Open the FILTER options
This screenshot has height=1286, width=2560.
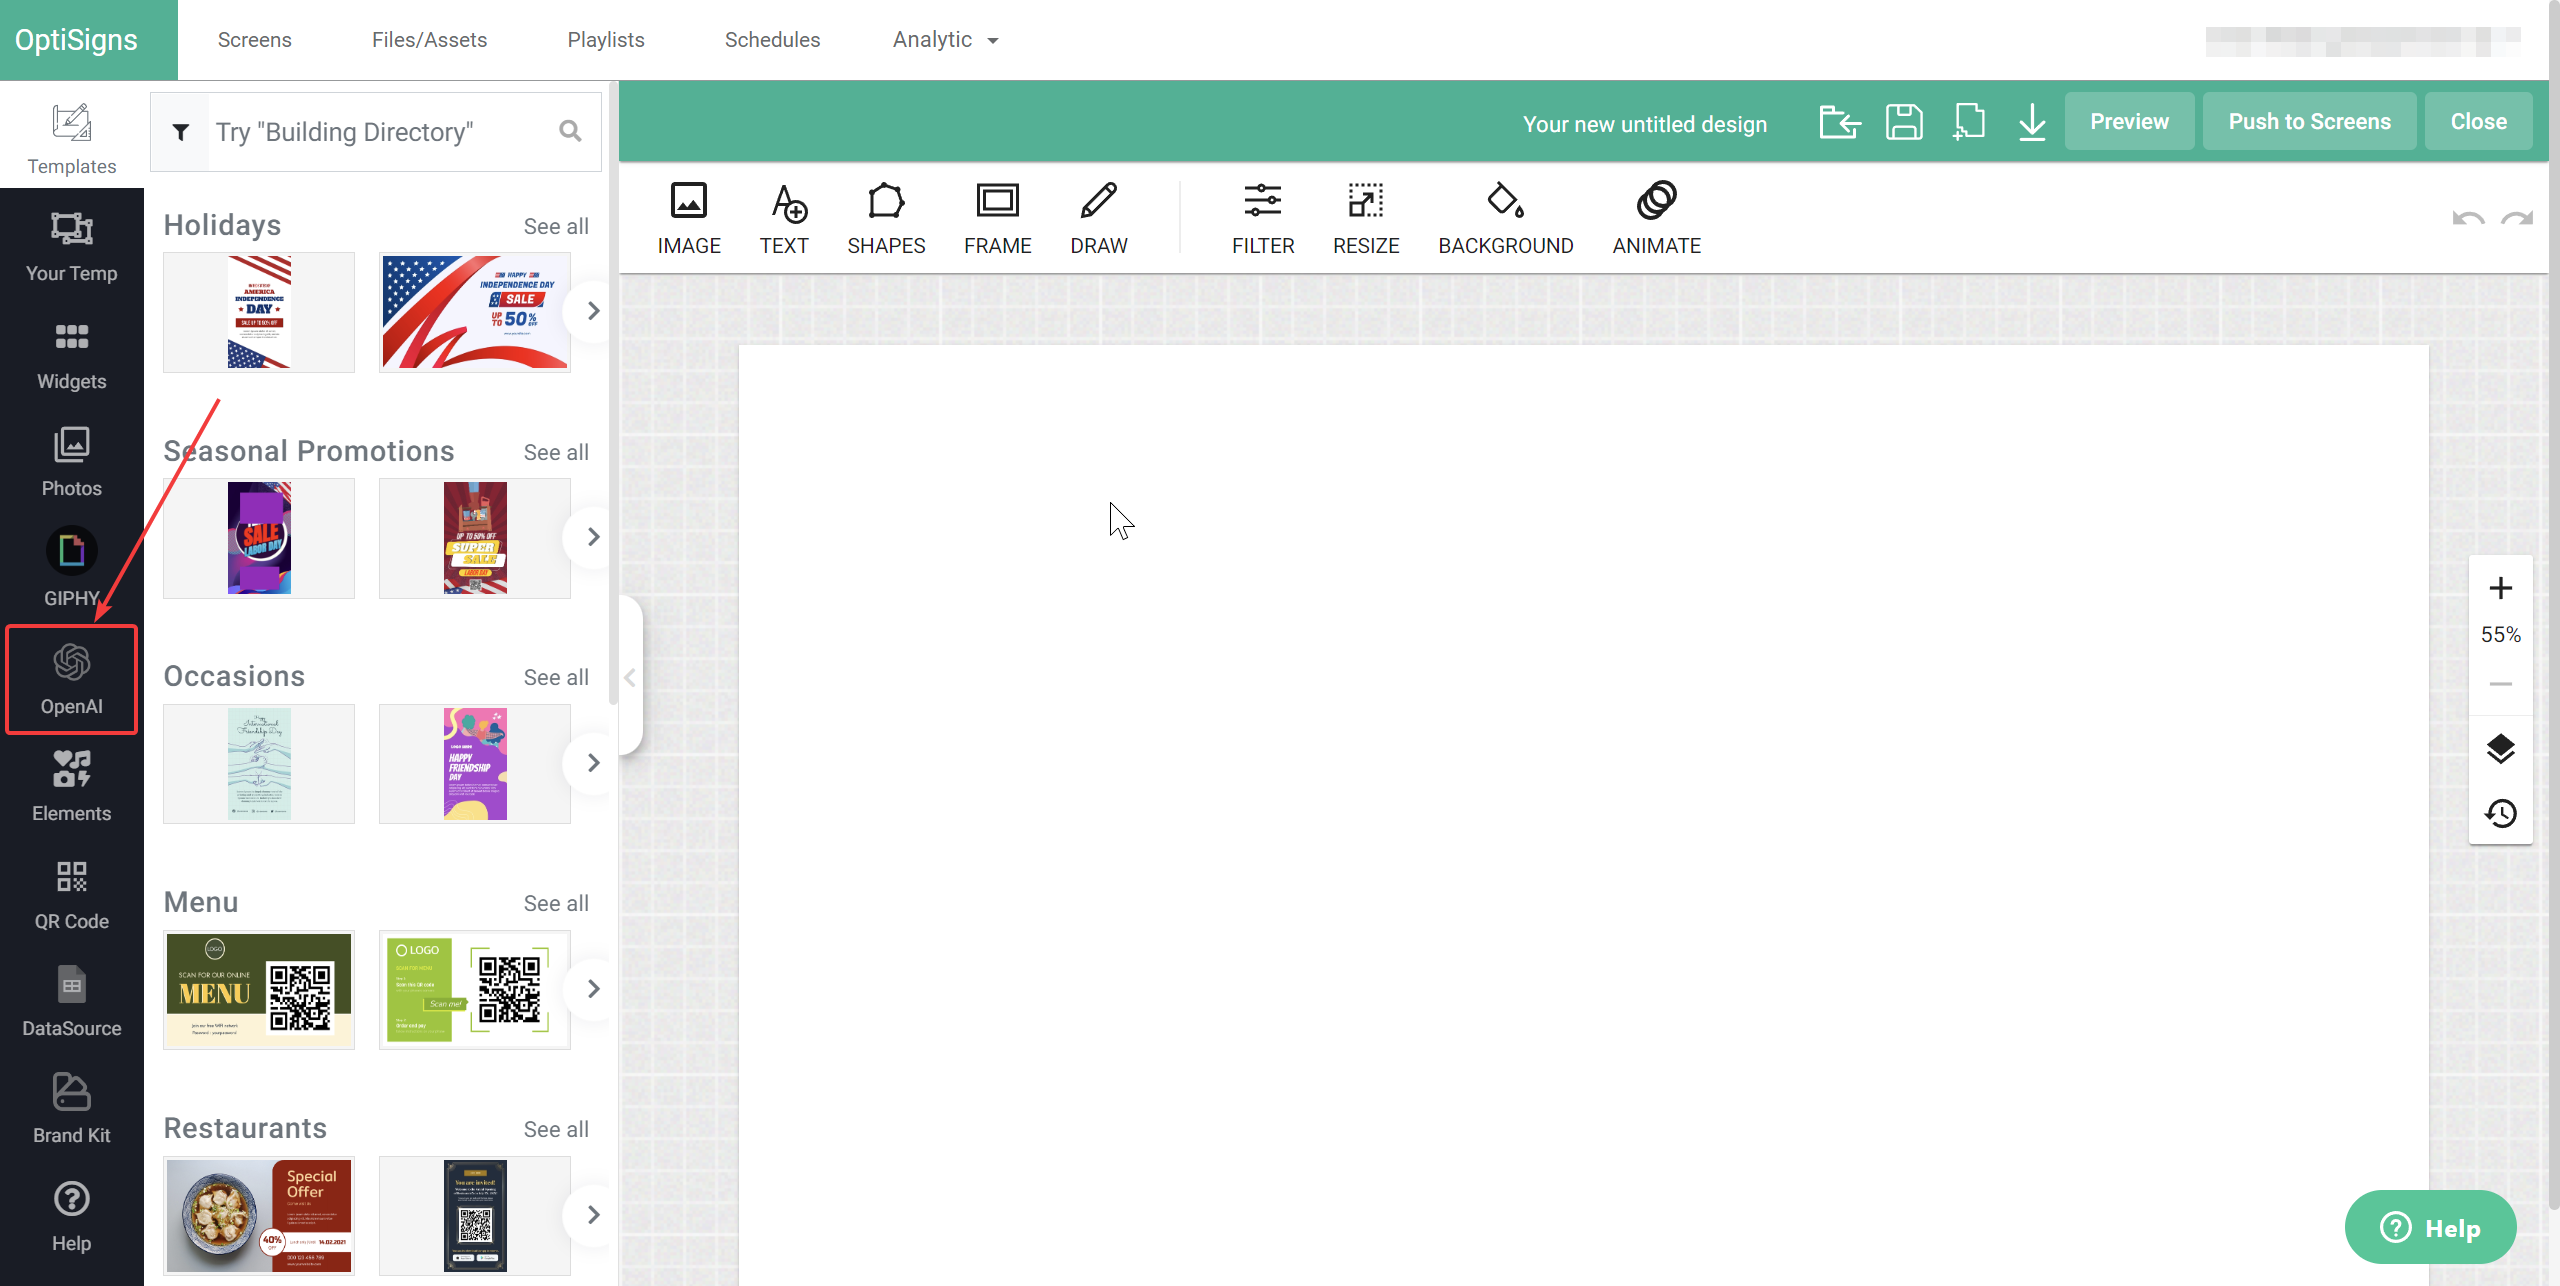pyautogui.click(x=1263, y=218)
